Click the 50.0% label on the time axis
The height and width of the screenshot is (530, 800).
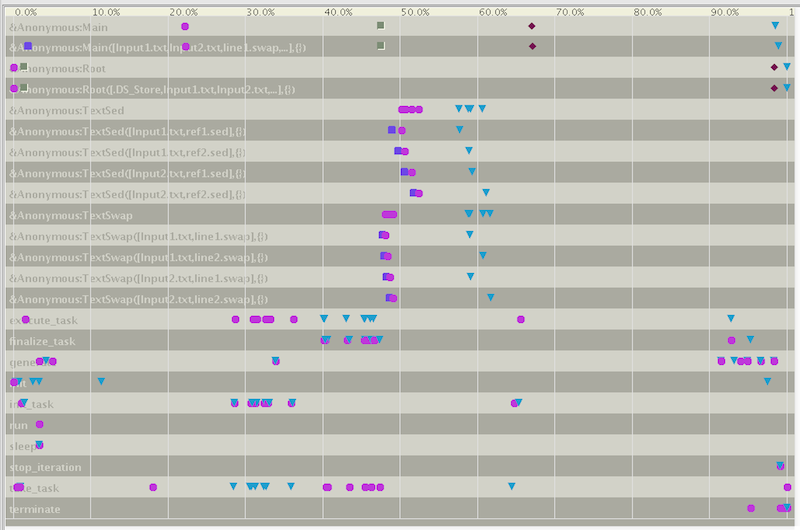[415, 12]
